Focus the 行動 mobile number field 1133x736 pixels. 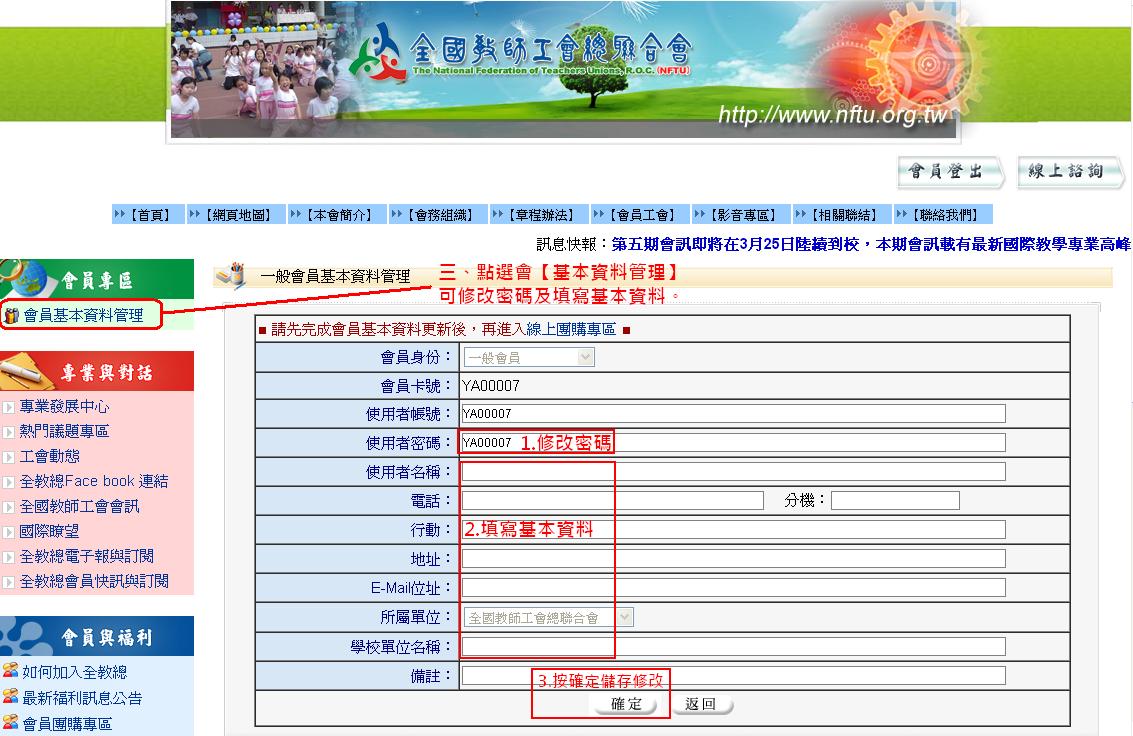(x=733, y=529)
